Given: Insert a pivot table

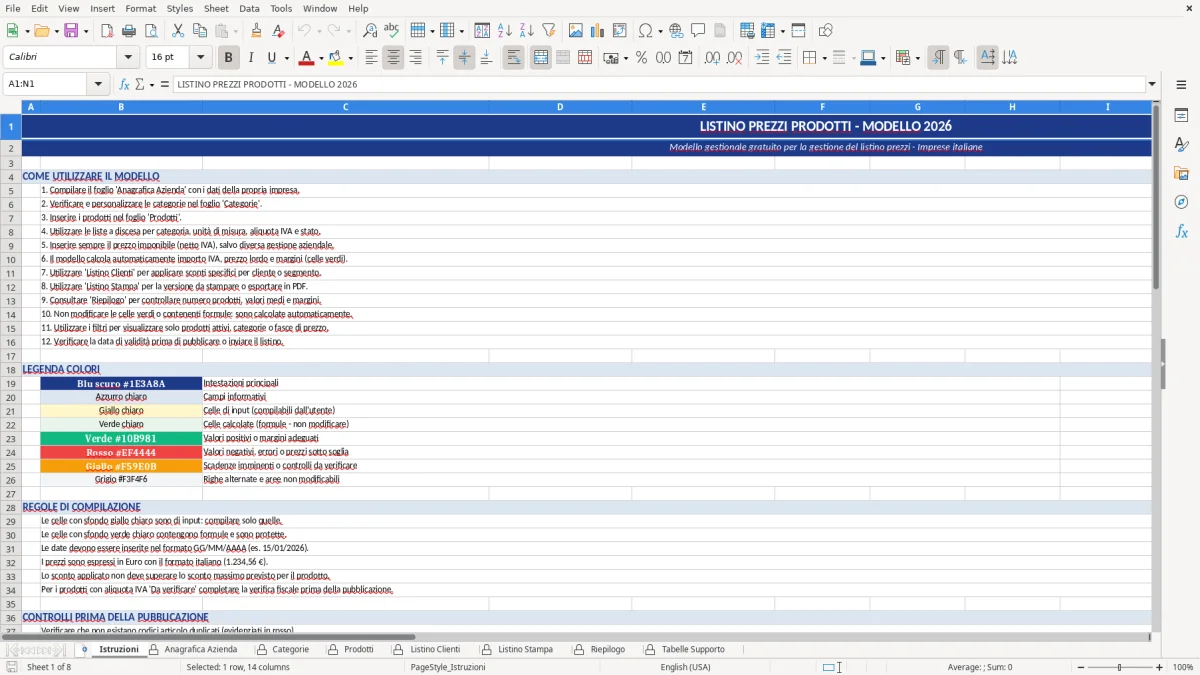Looking at the screenshot, I should pos(619,31).
